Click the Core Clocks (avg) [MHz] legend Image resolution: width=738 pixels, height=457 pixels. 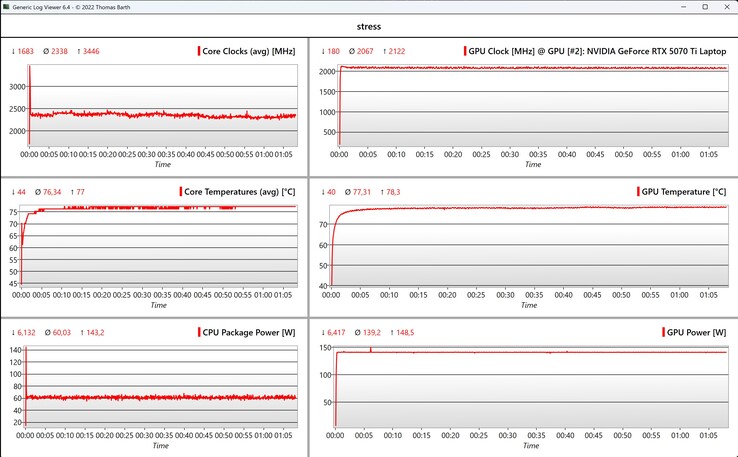coord(249,51)
